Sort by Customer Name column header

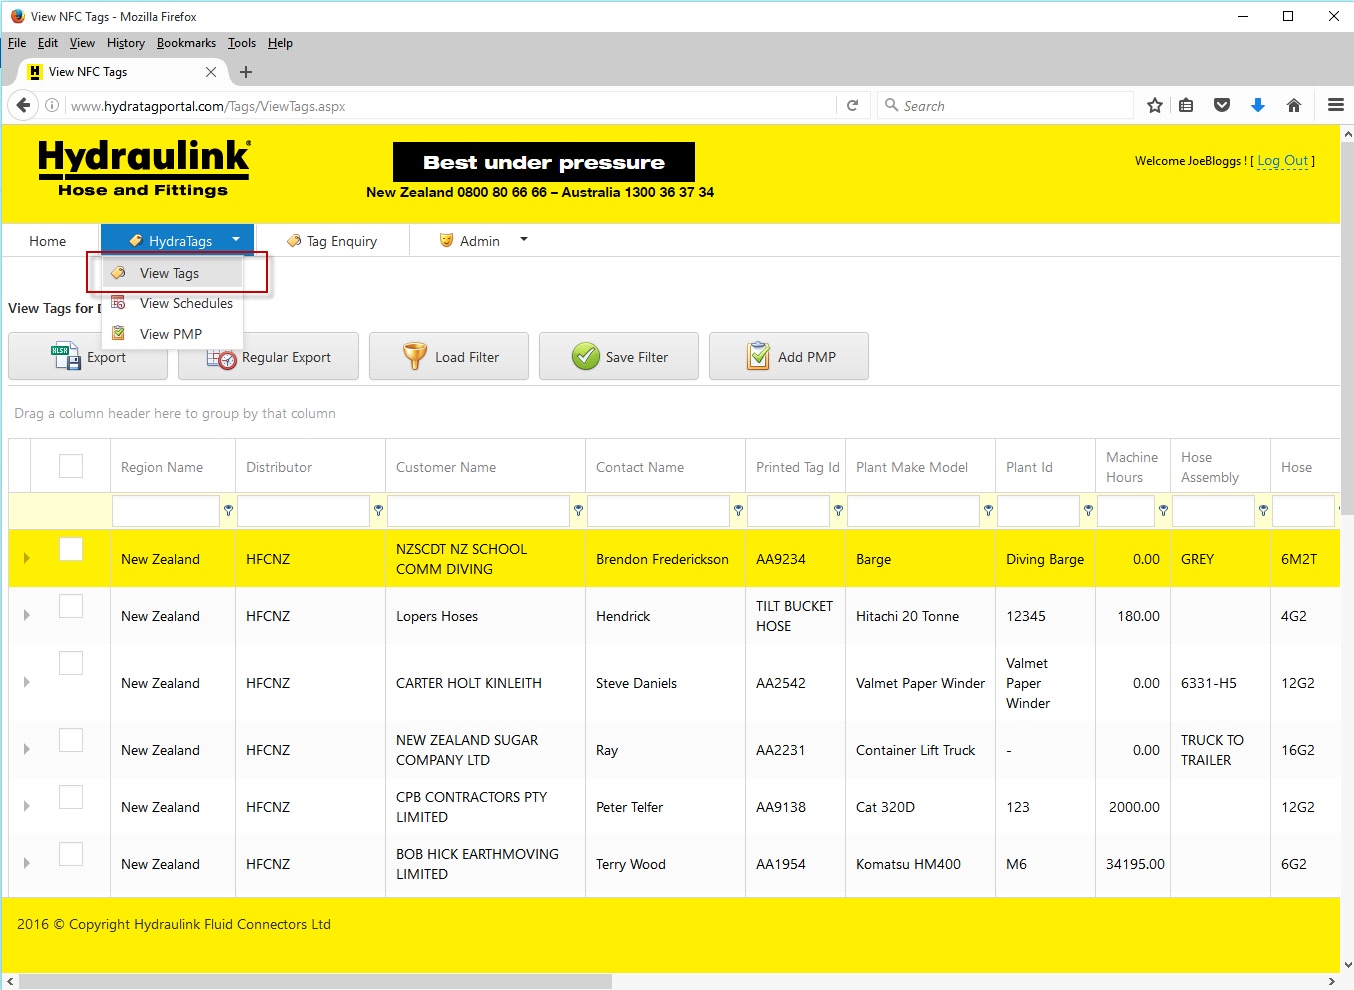pos(446,467)
